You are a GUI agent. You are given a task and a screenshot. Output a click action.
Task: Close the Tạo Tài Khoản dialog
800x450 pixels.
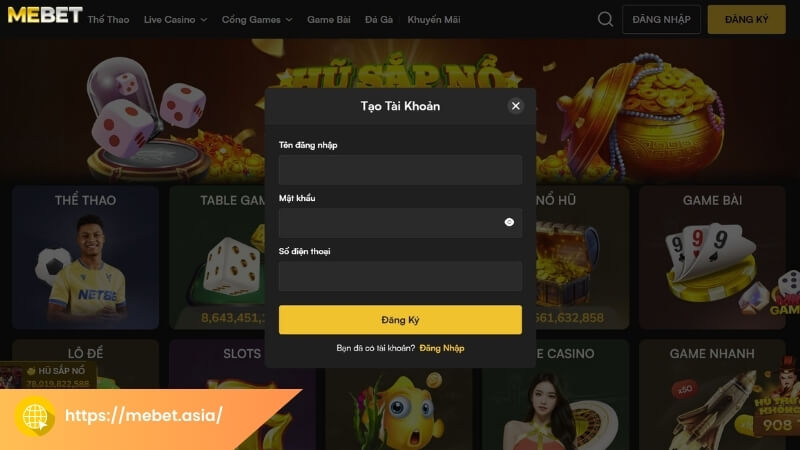coord(515,106)
